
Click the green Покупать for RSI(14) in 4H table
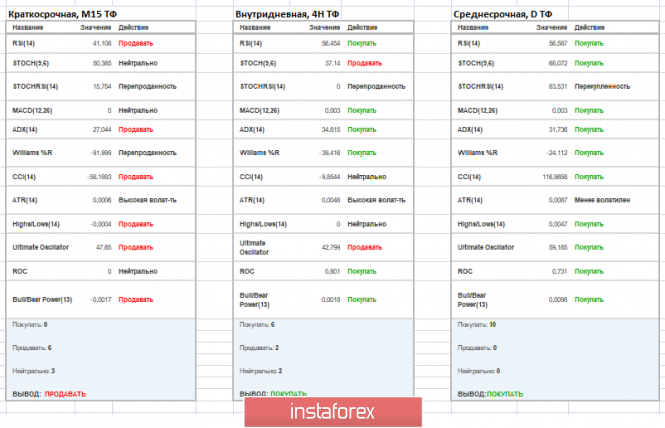(x=362, y=43)
